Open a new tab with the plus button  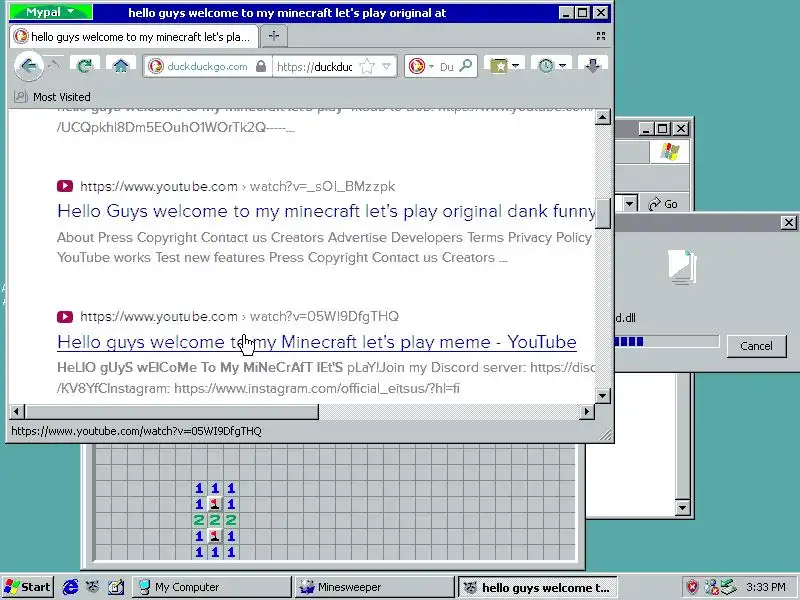pyautogui.click(x=274, y=36)
